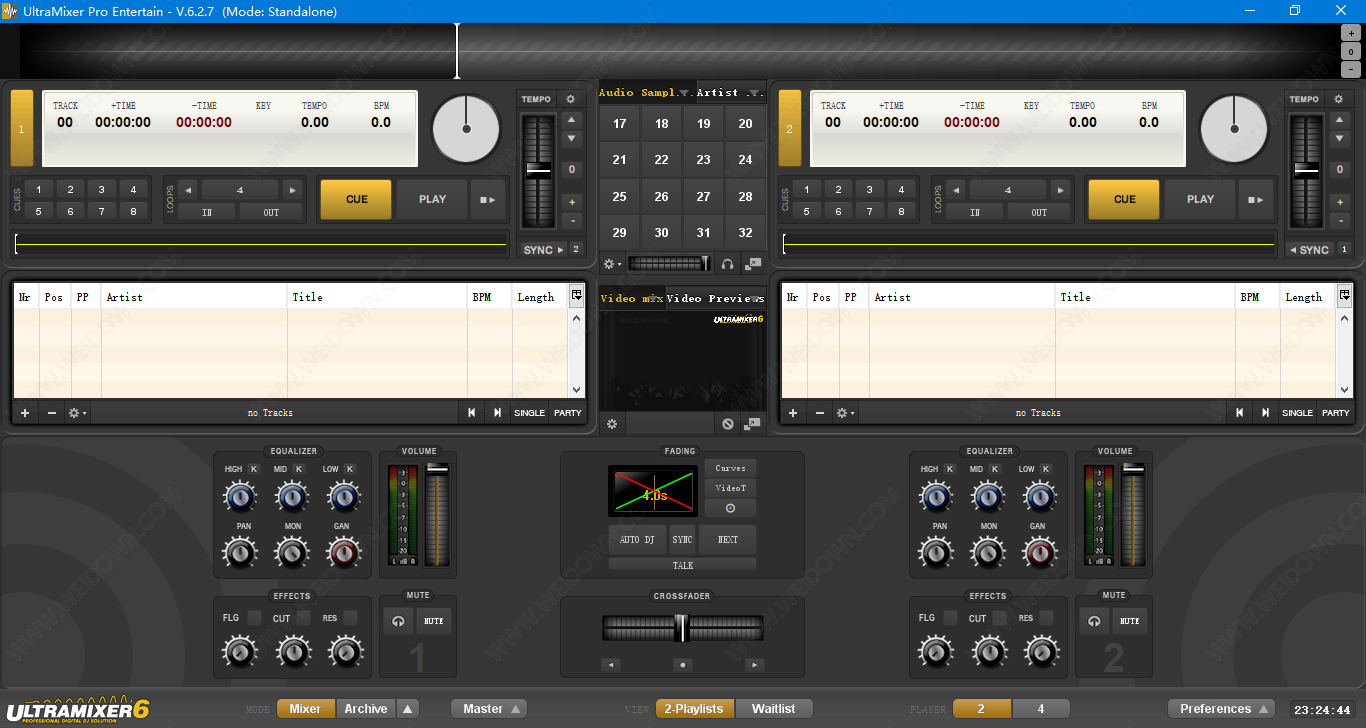Click the fading clock timer icon
This screenshot has height=728, width=1366.
(730, 508)
